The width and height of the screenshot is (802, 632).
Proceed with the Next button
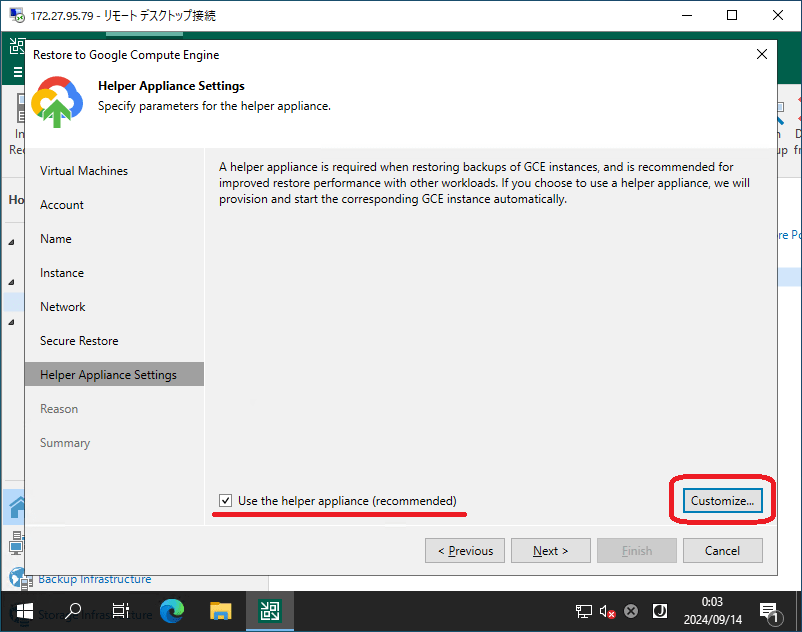click(x=550, y=551)
